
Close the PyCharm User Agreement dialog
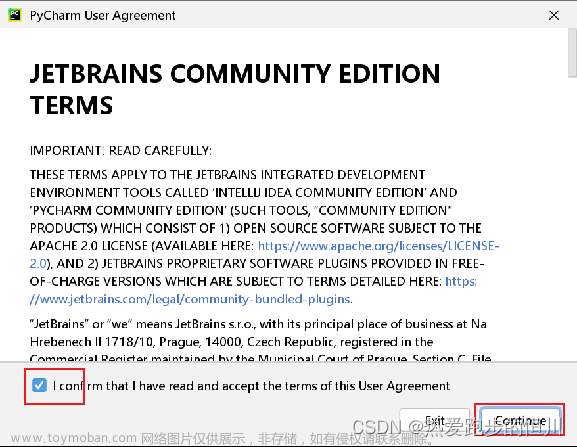[554, 15]
